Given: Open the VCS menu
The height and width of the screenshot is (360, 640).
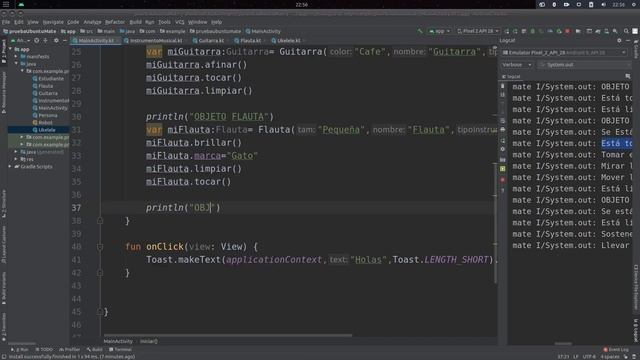Looking at the screenshot, I should click(x=180, y=22).
